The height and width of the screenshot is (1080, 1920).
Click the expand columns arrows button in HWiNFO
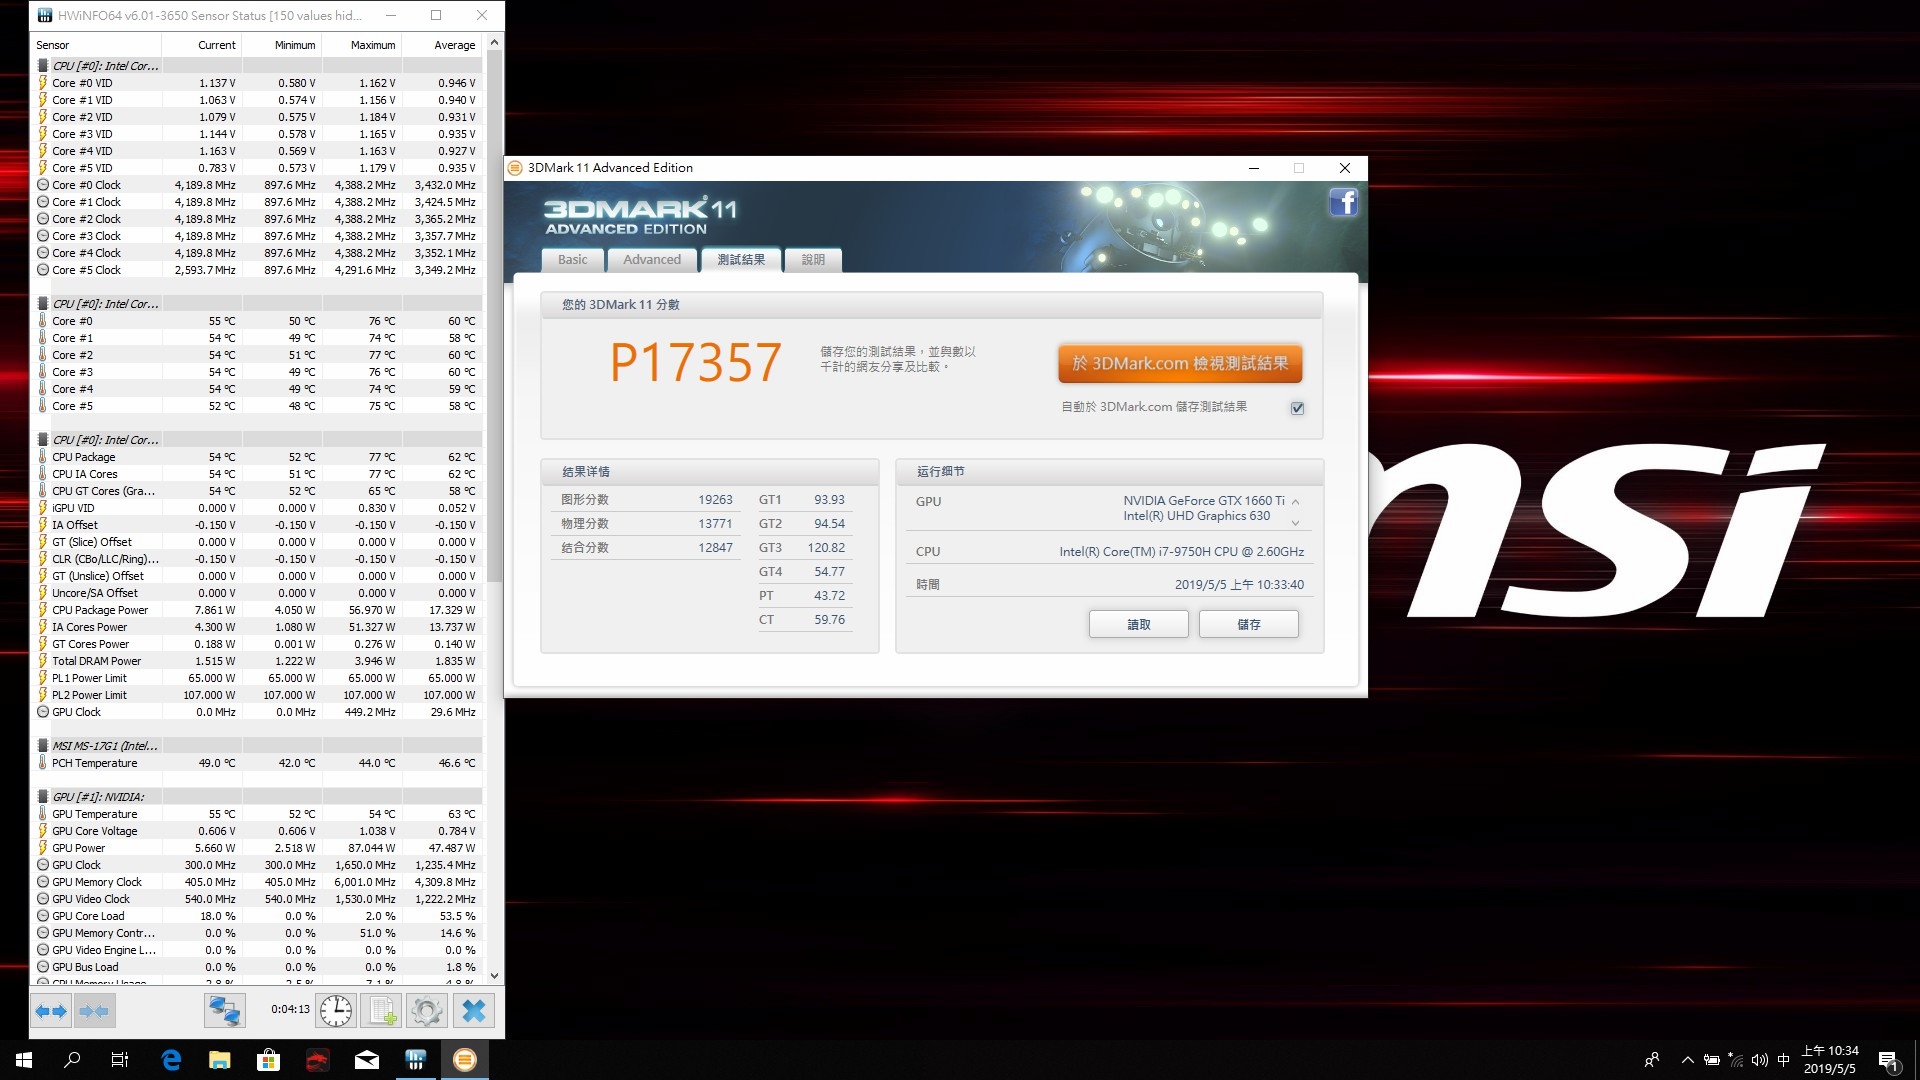click(51, 1011)
